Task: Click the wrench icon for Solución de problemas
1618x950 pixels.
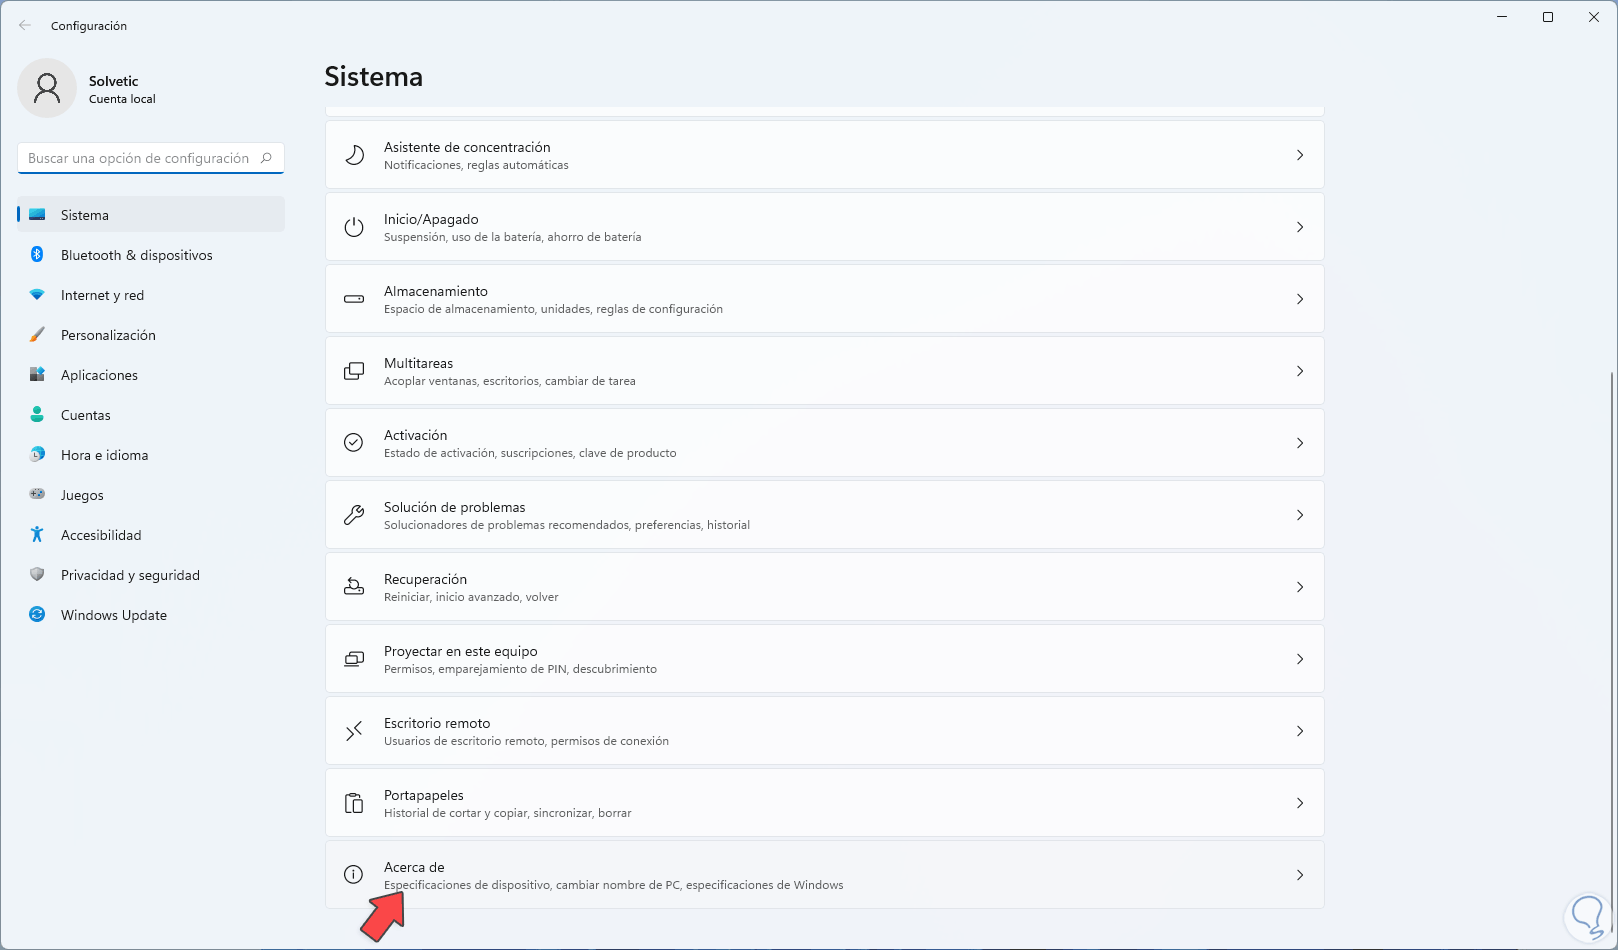Action: pos(354,515)
